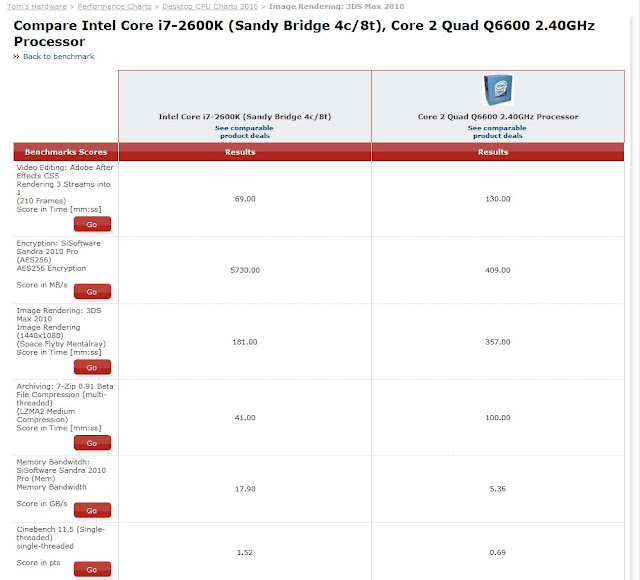This screenshot has height=580, width=640.
Task: Select the 1.52 Cinebench result
Action: (x=245, y=552)
